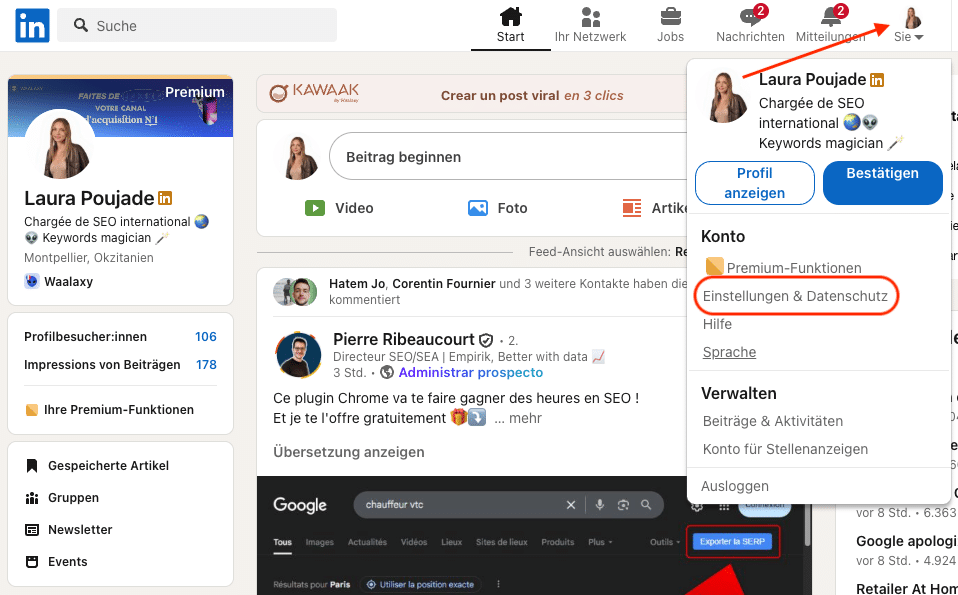This screenshot has height=595, width=958.
Task: Open the Jobs tab
Action: click(670, 25)
